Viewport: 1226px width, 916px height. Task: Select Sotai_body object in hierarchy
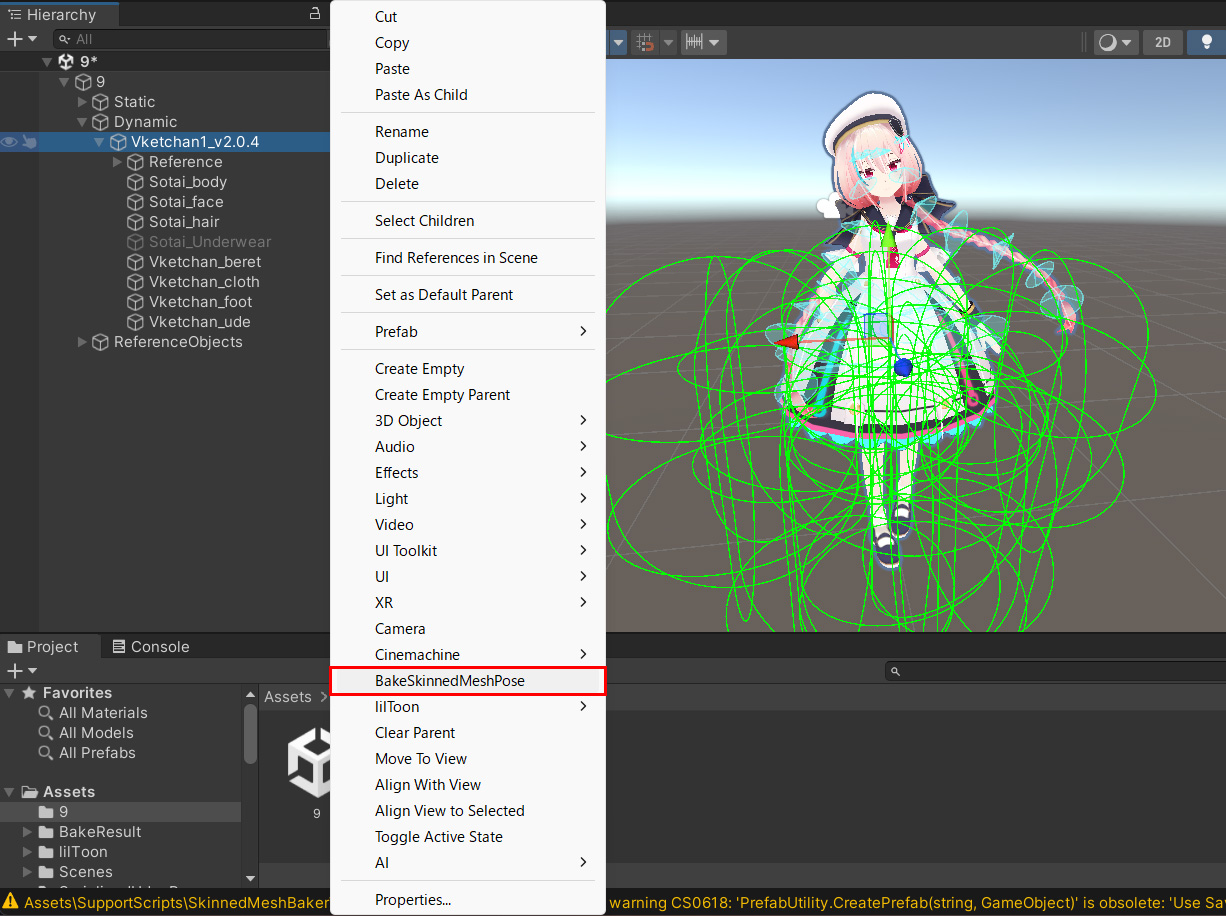tap(187, 182)
